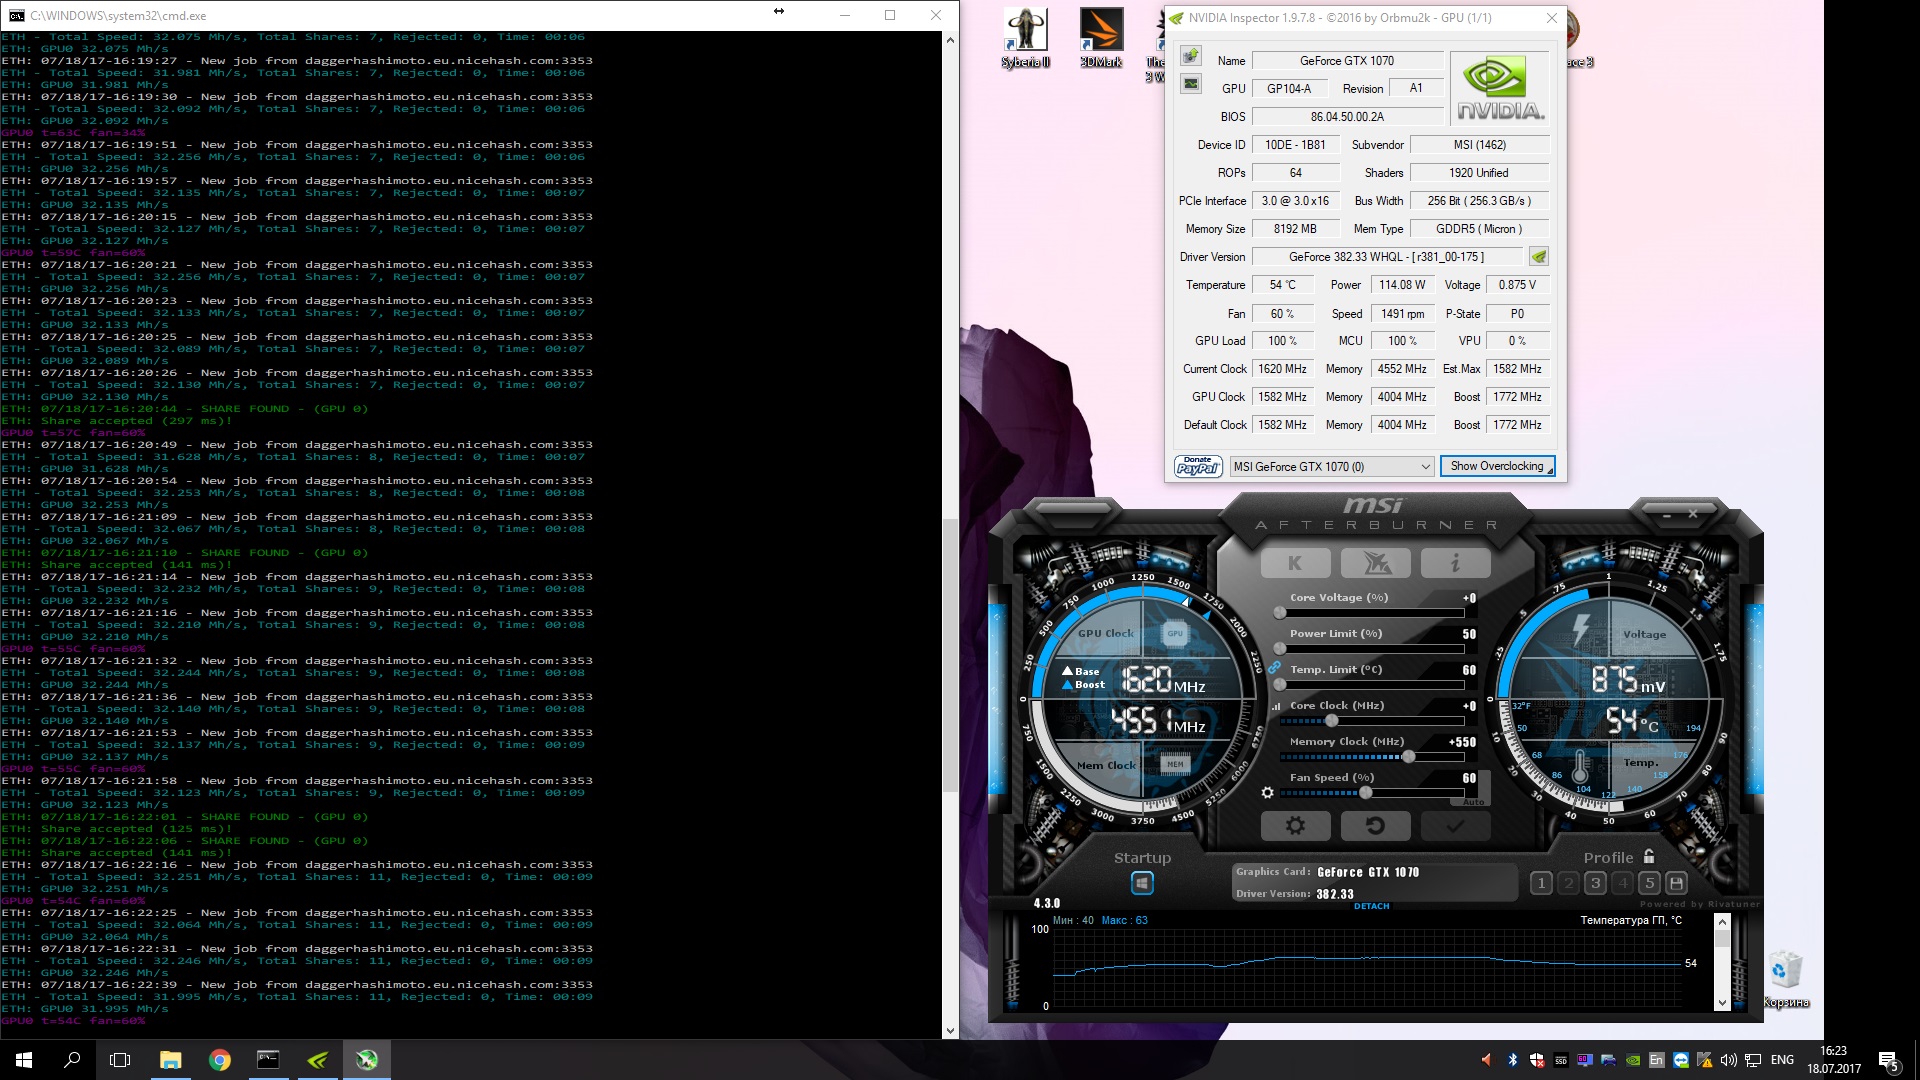The image size is (1920, 1080).
Task: Click the DETACH monitor link
Action: (1371, 907)
